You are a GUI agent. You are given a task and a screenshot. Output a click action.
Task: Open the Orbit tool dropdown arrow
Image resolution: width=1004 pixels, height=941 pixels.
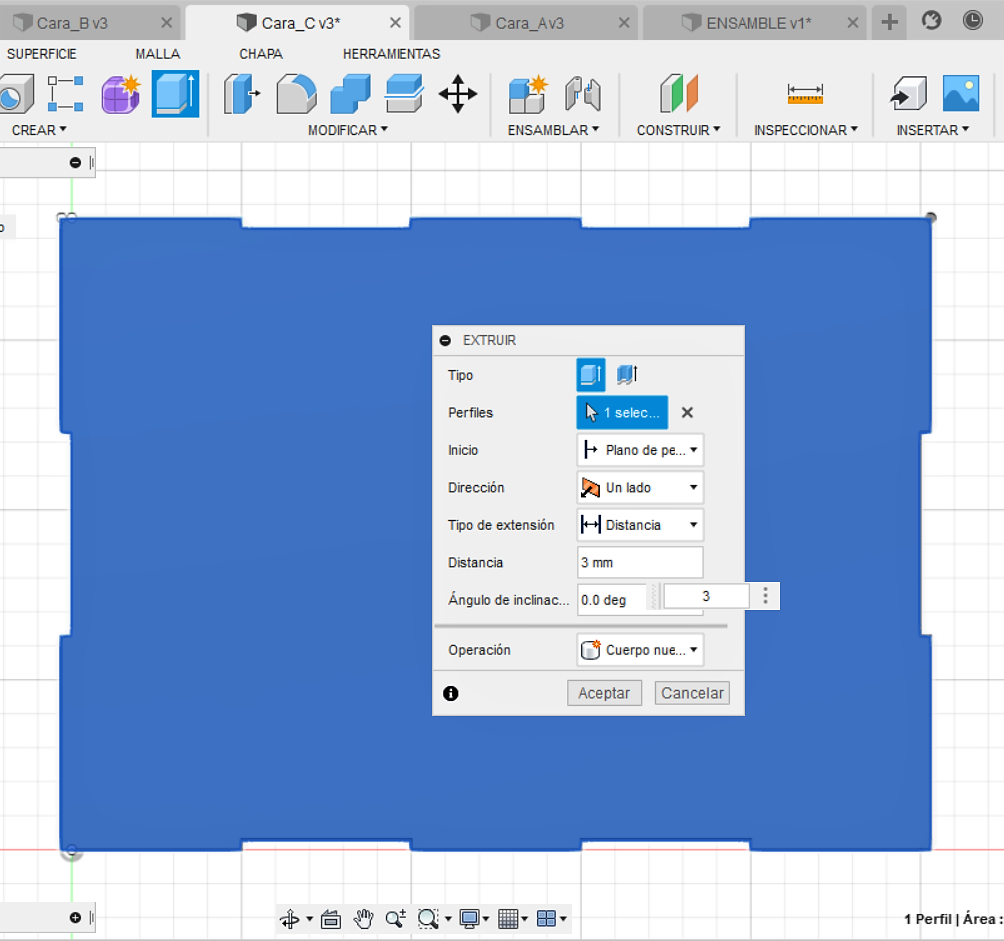[x=309, y=919]
